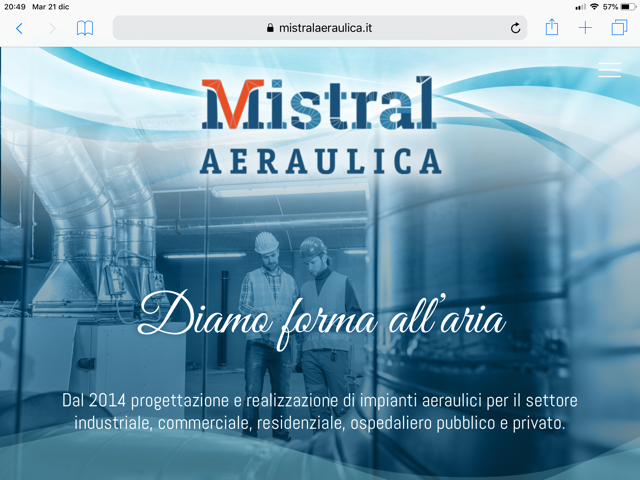Viewport: 640px width, 480px height.
Task: Tap the Safari back arrow
Action: coord(19,28)
